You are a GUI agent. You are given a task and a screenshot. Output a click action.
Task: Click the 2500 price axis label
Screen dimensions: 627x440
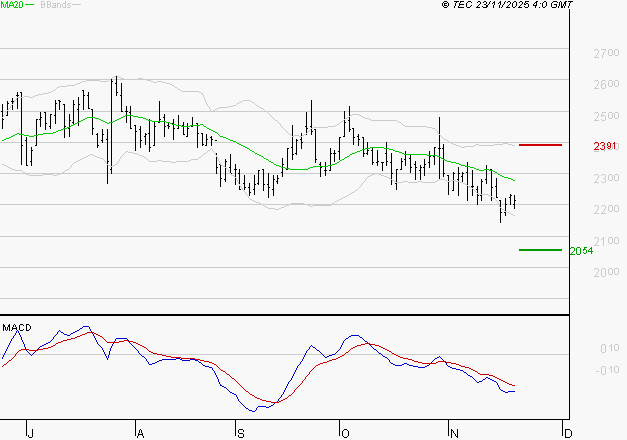tap(606, 116)
